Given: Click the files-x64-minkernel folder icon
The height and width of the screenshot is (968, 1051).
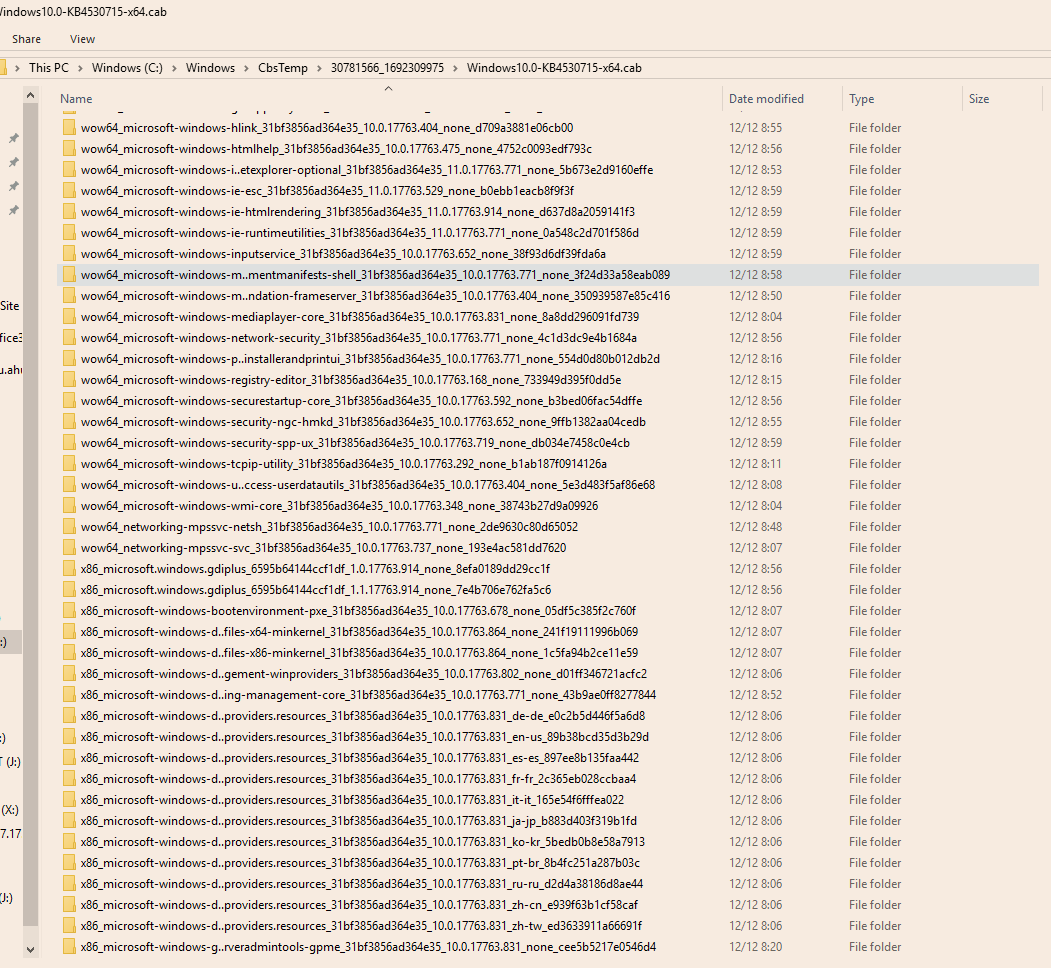Looking at the screenshot, I should pyautogui.click(x=68, y=631).
